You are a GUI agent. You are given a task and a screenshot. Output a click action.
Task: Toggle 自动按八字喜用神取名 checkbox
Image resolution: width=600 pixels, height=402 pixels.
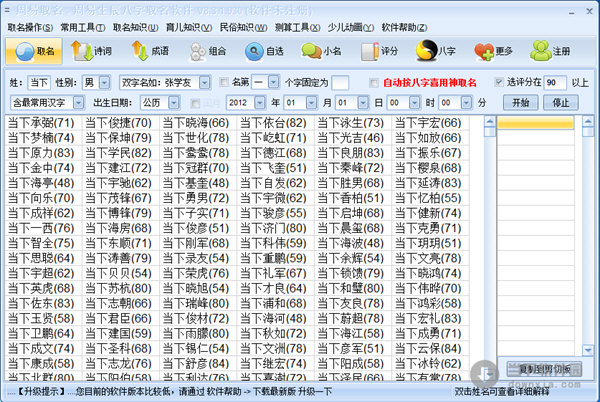tap(375, 81)
